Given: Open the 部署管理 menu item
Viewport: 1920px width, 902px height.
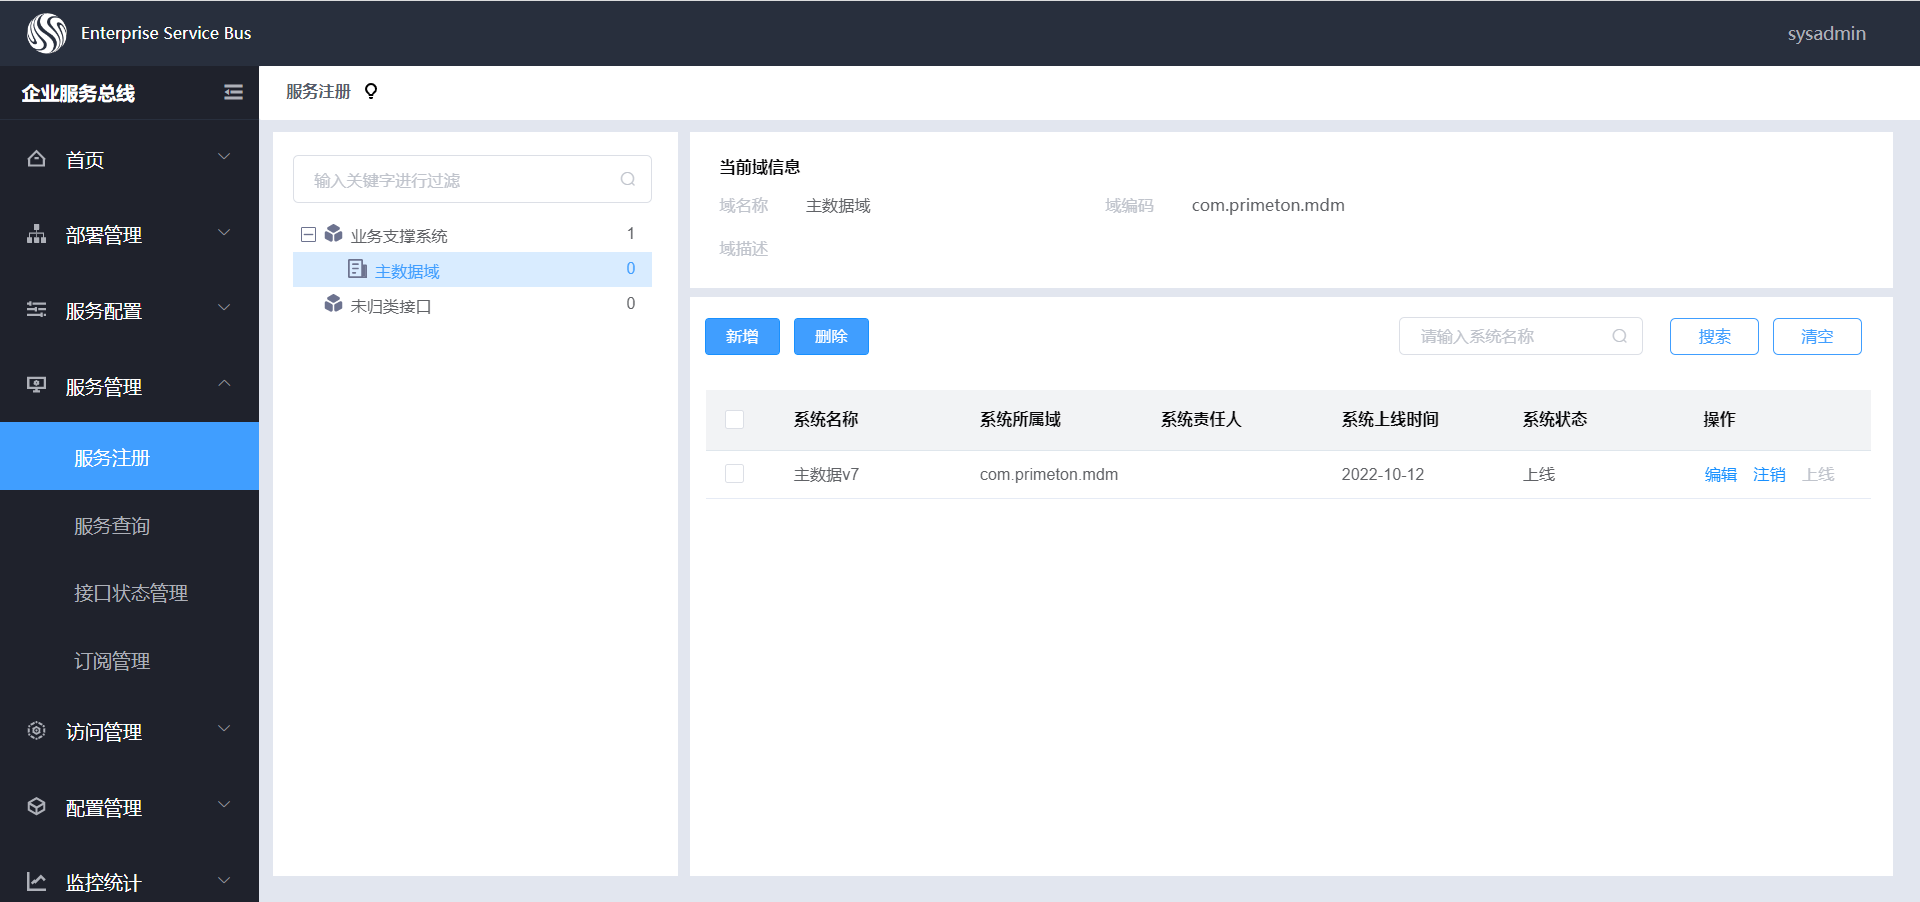Looking at the screenshot, I should coord(129,234).
